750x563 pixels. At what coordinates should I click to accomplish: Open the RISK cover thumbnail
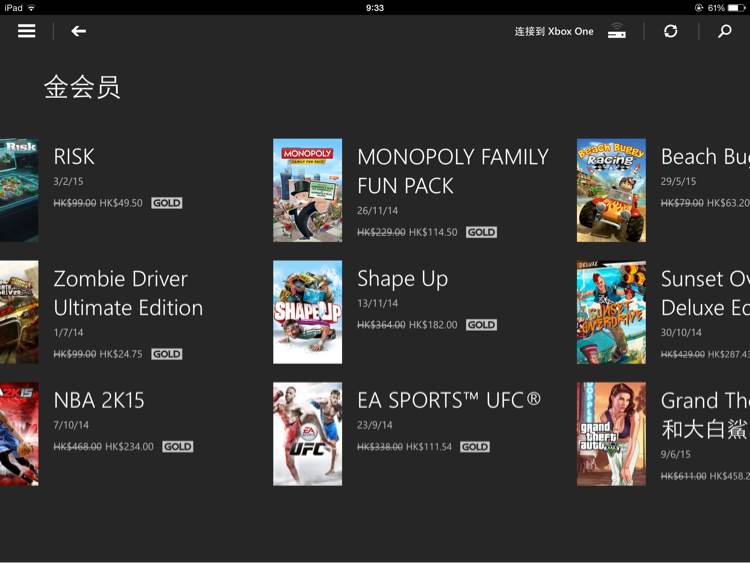point(19,190)
